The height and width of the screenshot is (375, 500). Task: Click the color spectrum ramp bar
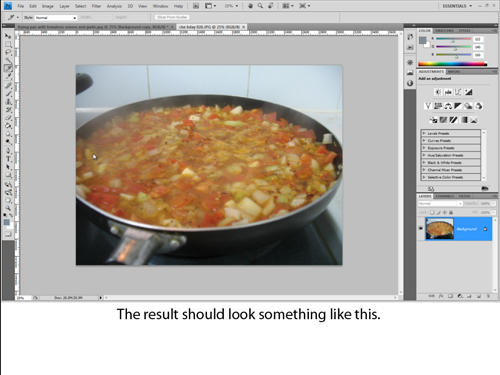tap(452, 64)
